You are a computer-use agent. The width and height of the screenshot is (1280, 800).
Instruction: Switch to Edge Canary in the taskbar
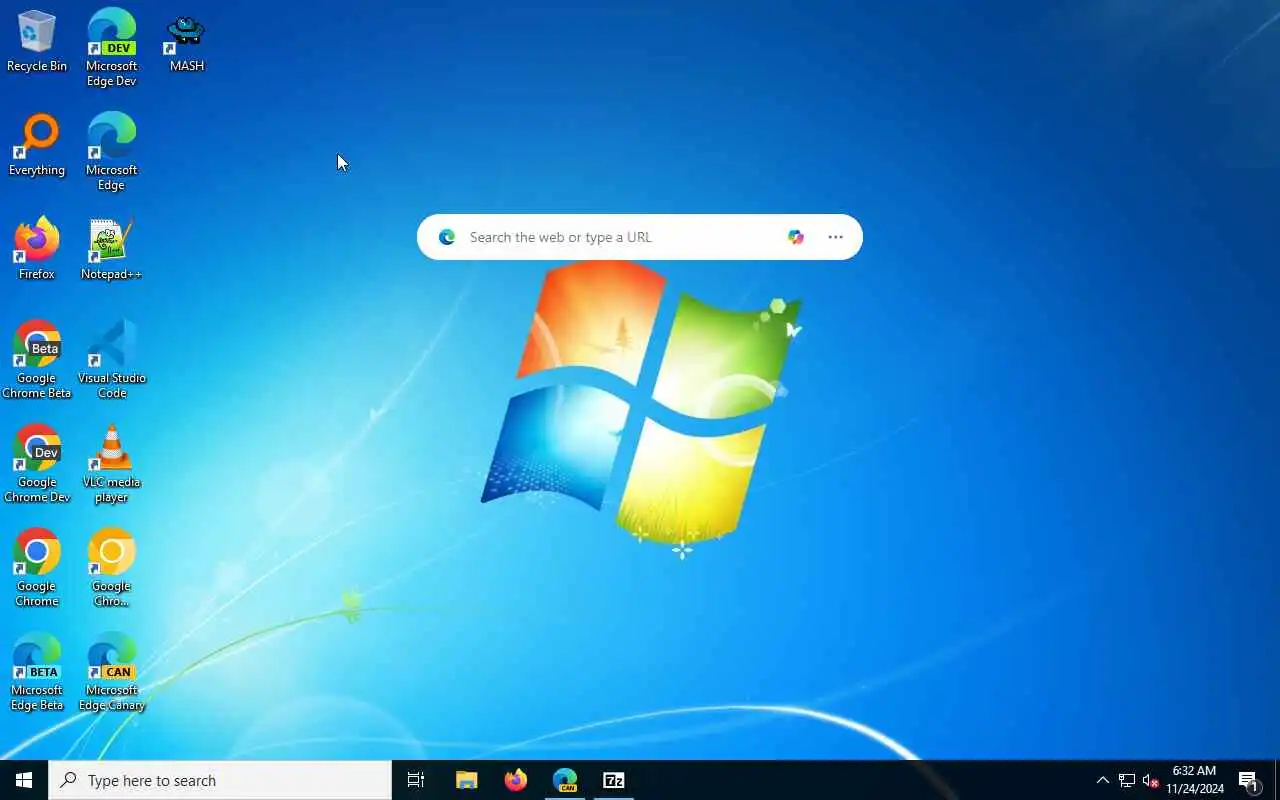tap(565, 780)
